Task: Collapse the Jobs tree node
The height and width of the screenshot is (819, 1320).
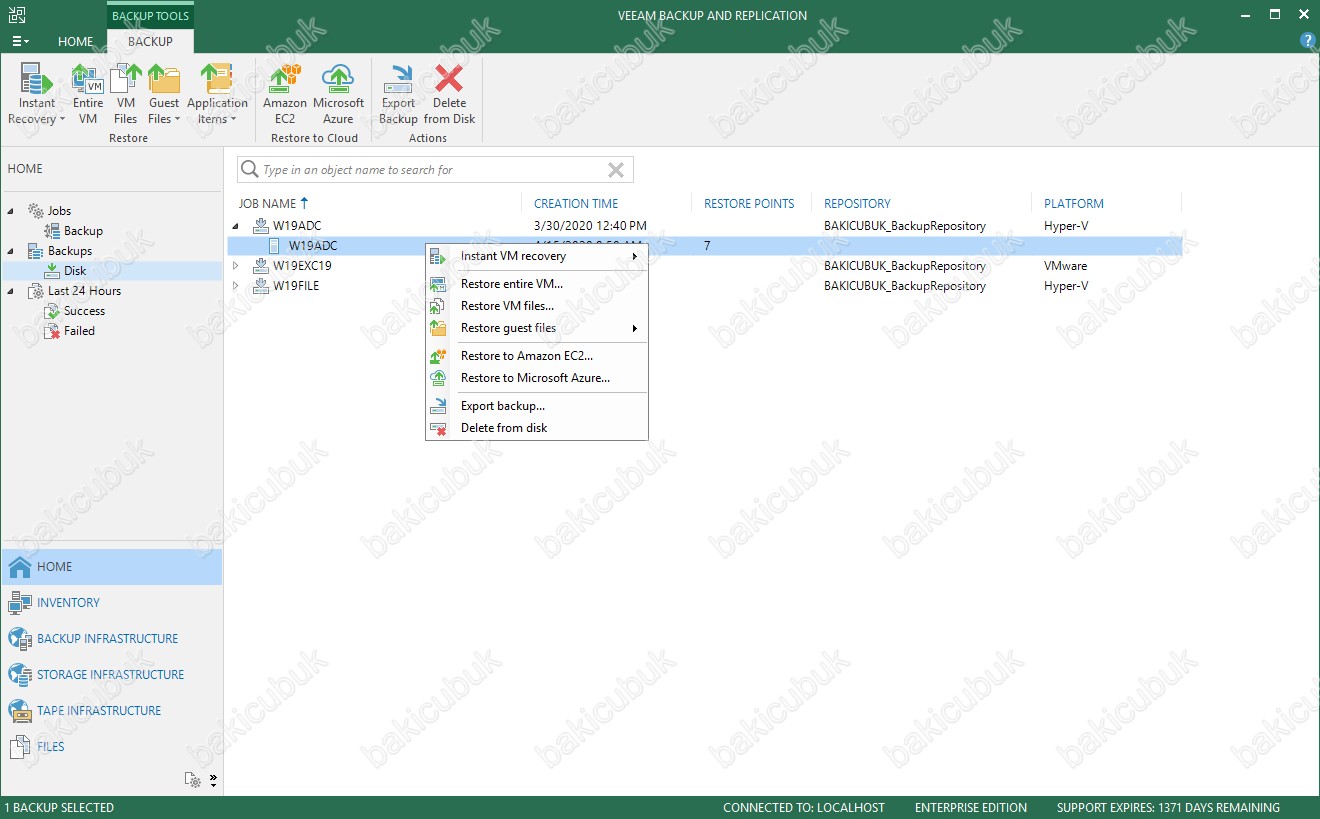Action: (12, 211)
